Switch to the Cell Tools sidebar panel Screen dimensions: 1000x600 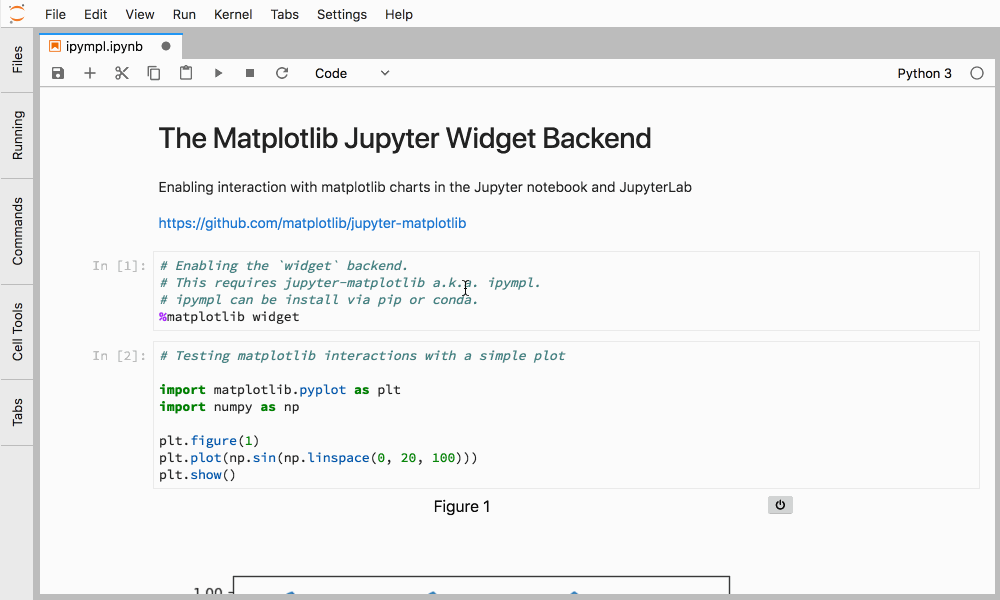[x=16, y=330]
